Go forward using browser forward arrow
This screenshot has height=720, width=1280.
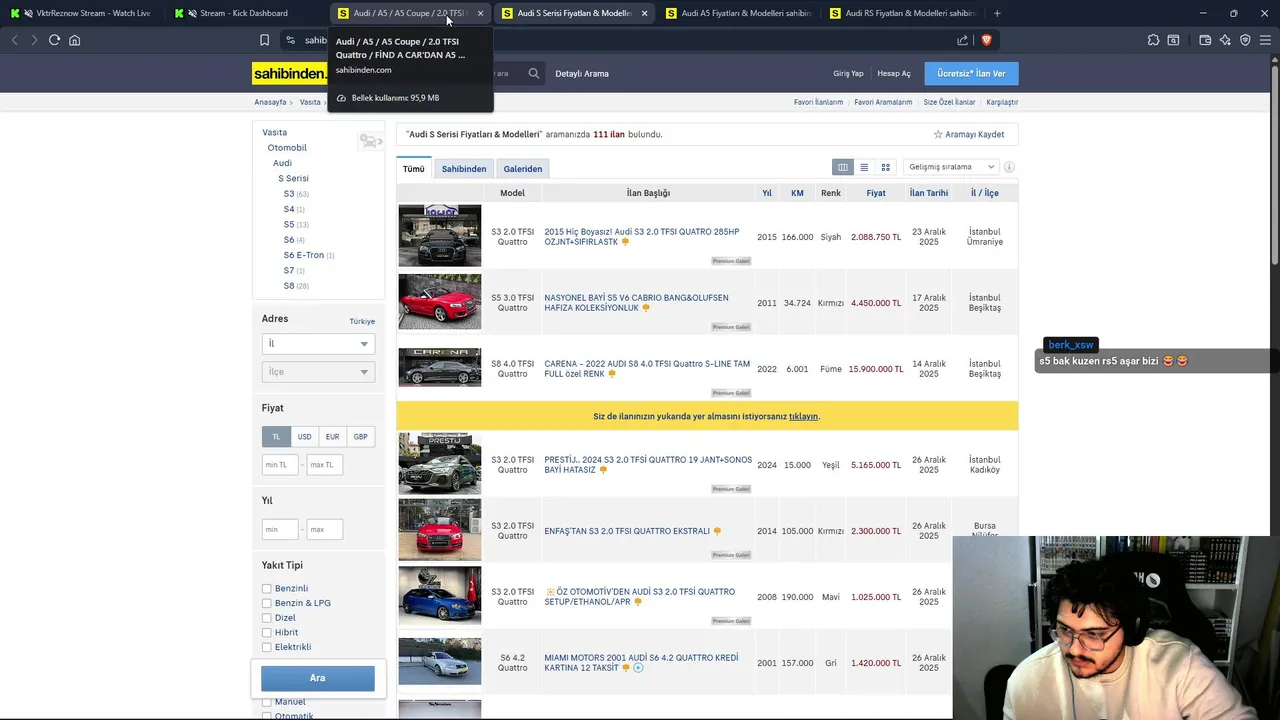click(x=34, y=40)
